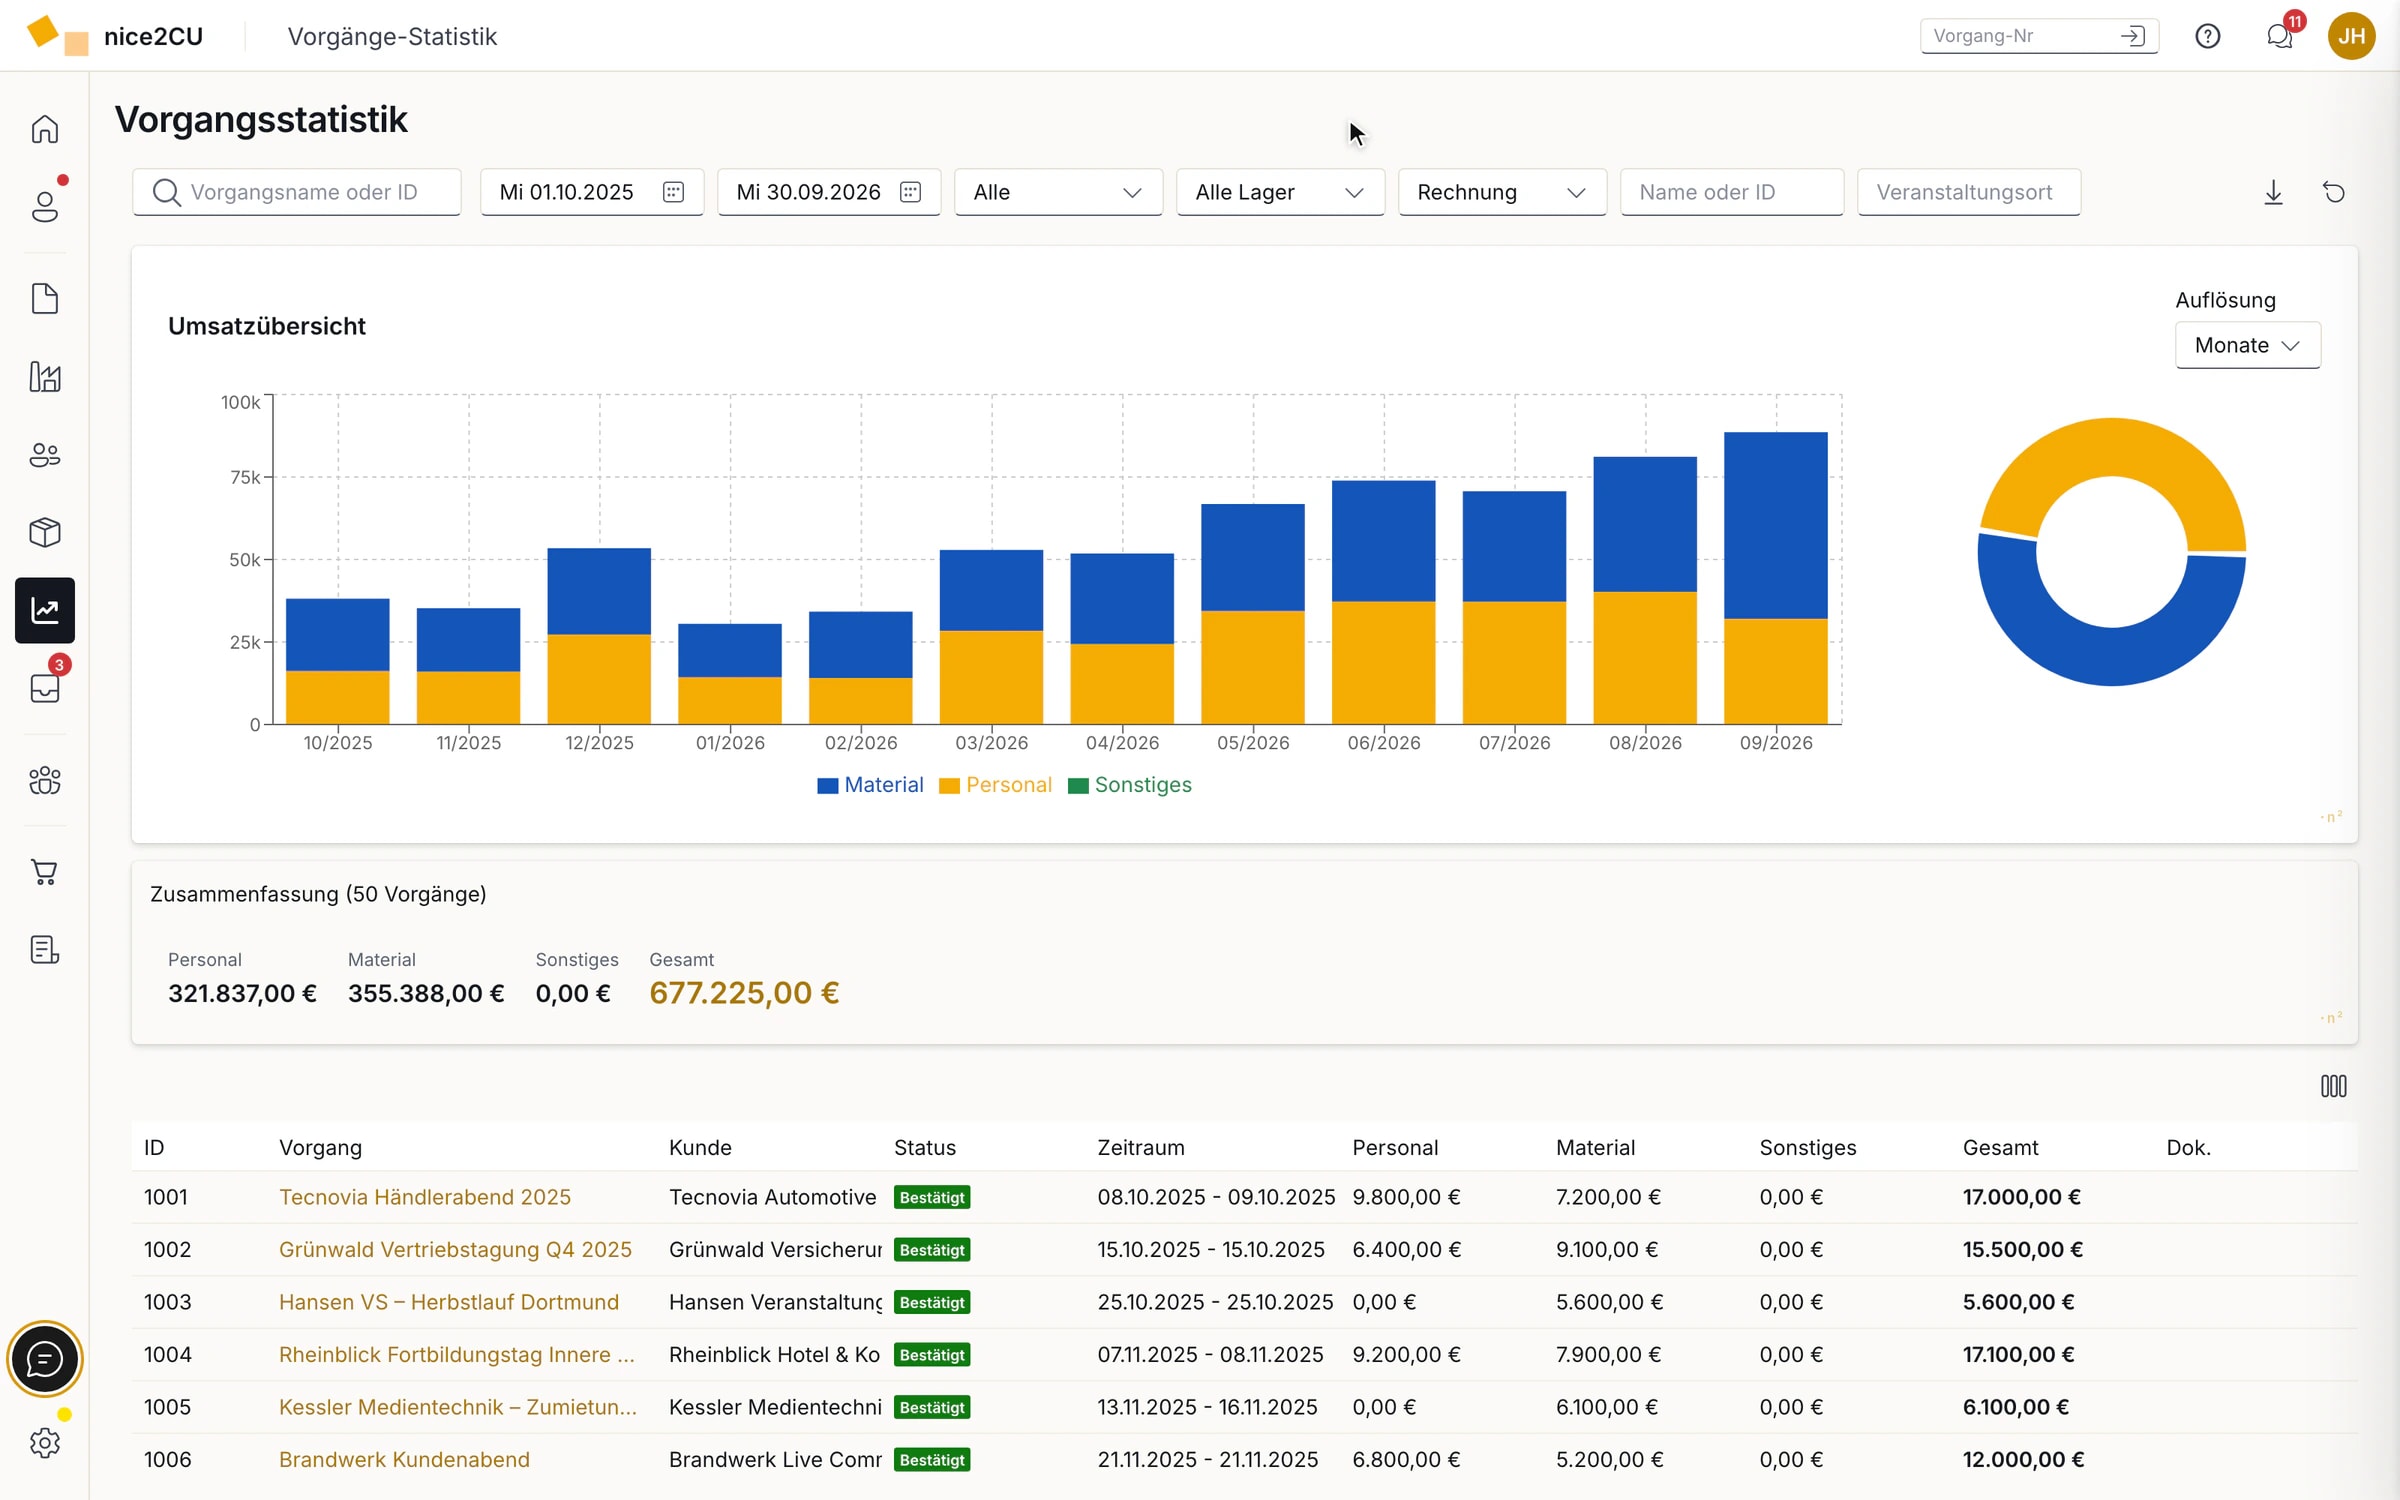This screenshot has width=2400, height=1500.
Task: Focus the Veranstaltungsort filter field
Action: (x=1969, y=192)
